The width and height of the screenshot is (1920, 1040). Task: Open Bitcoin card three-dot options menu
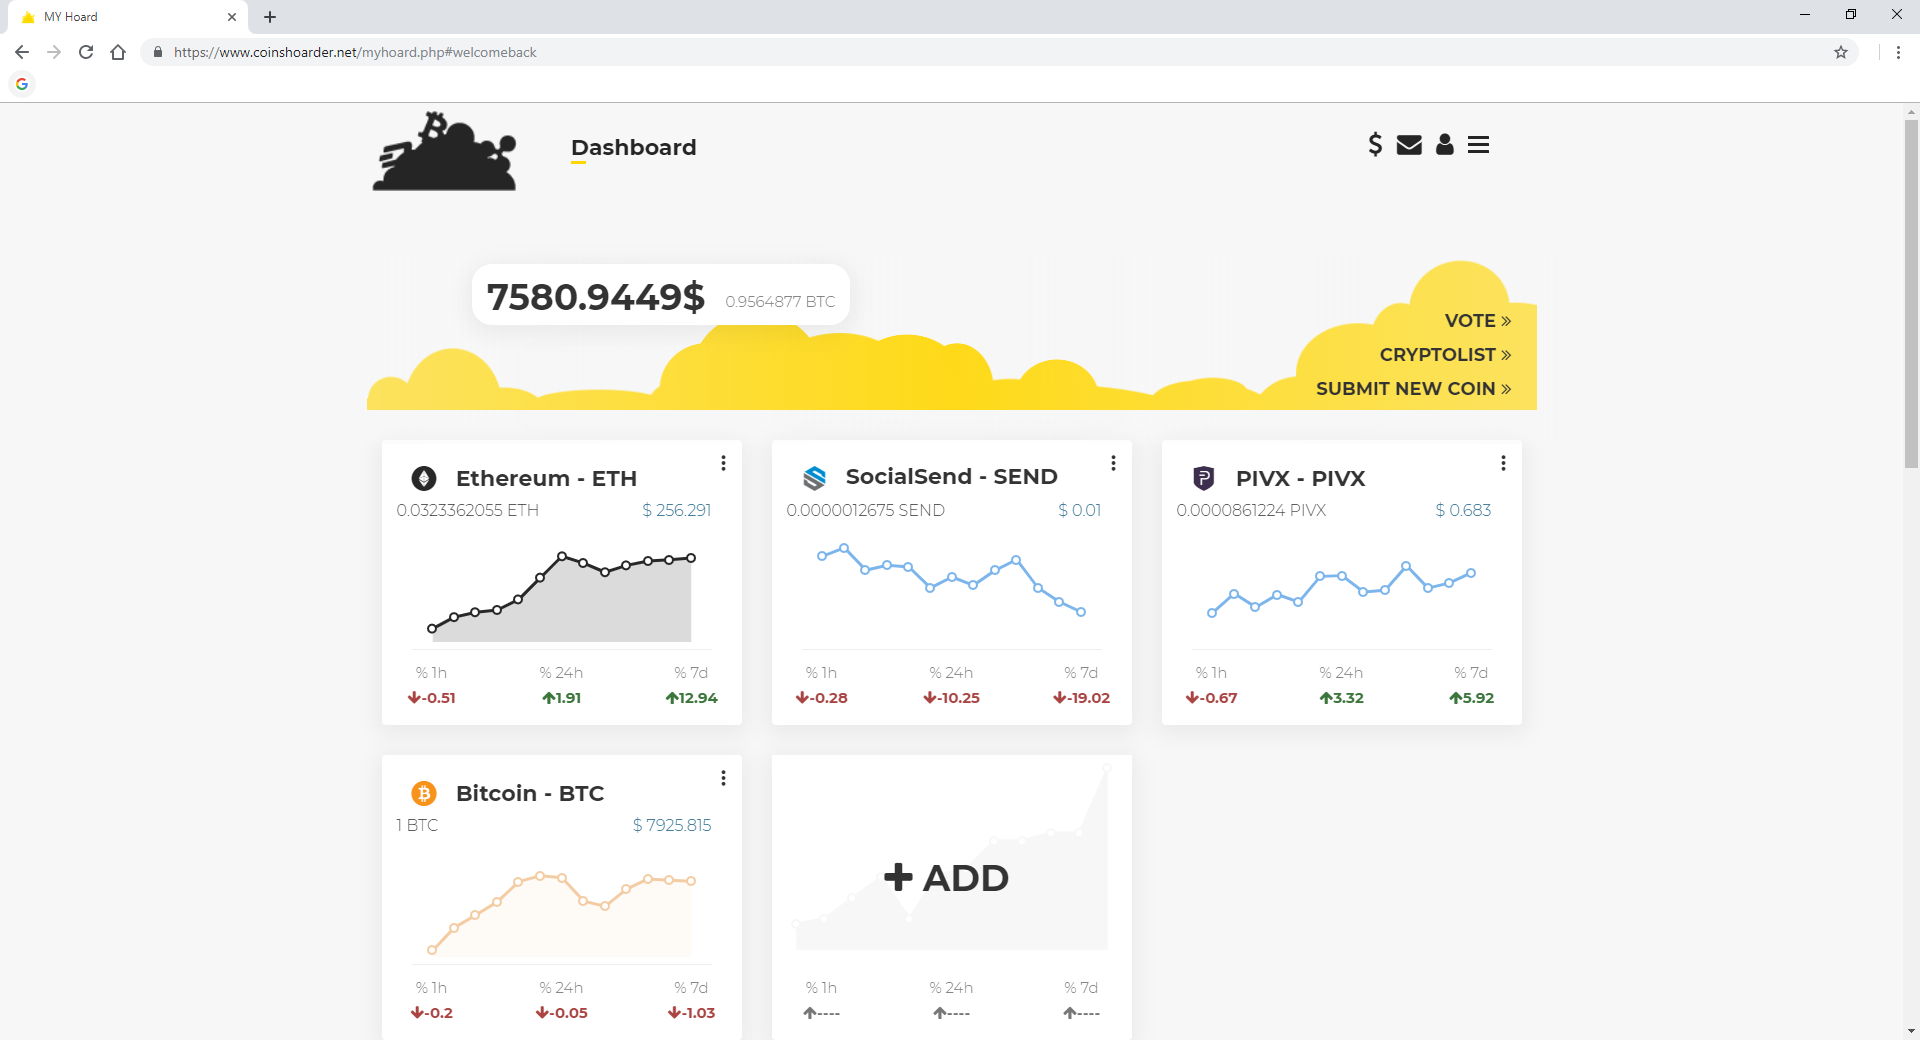click(x=723, y=778)
